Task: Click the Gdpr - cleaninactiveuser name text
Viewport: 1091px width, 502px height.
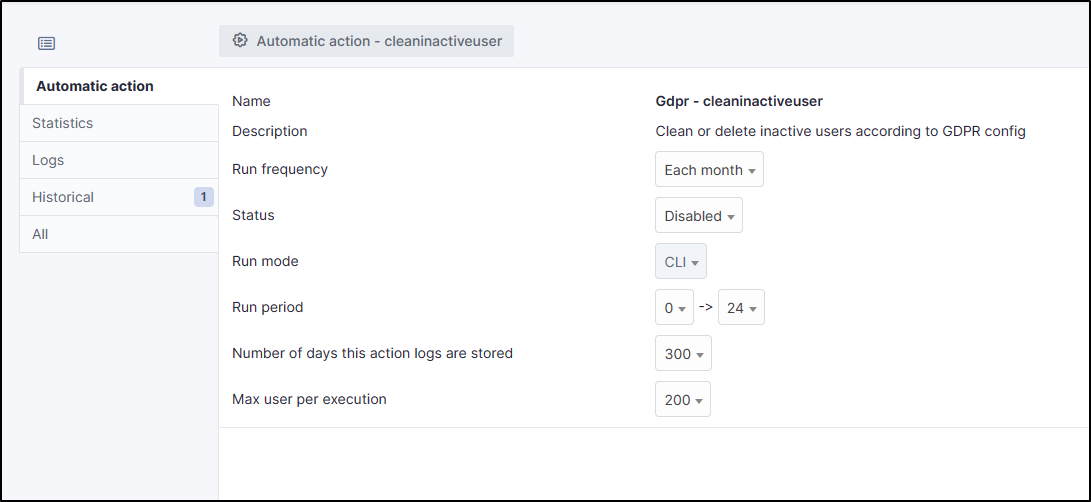Action: [738, 101]
